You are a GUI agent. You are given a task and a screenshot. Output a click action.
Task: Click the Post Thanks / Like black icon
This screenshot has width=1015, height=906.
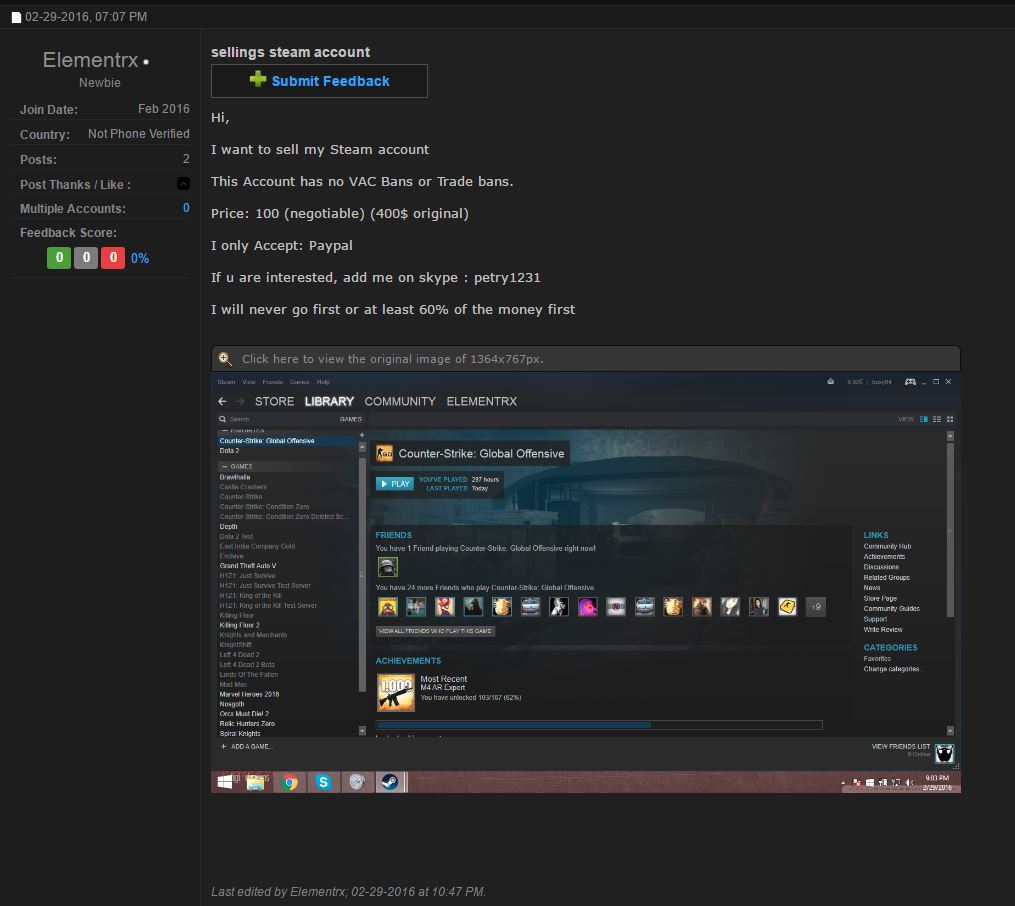(183, 184)
